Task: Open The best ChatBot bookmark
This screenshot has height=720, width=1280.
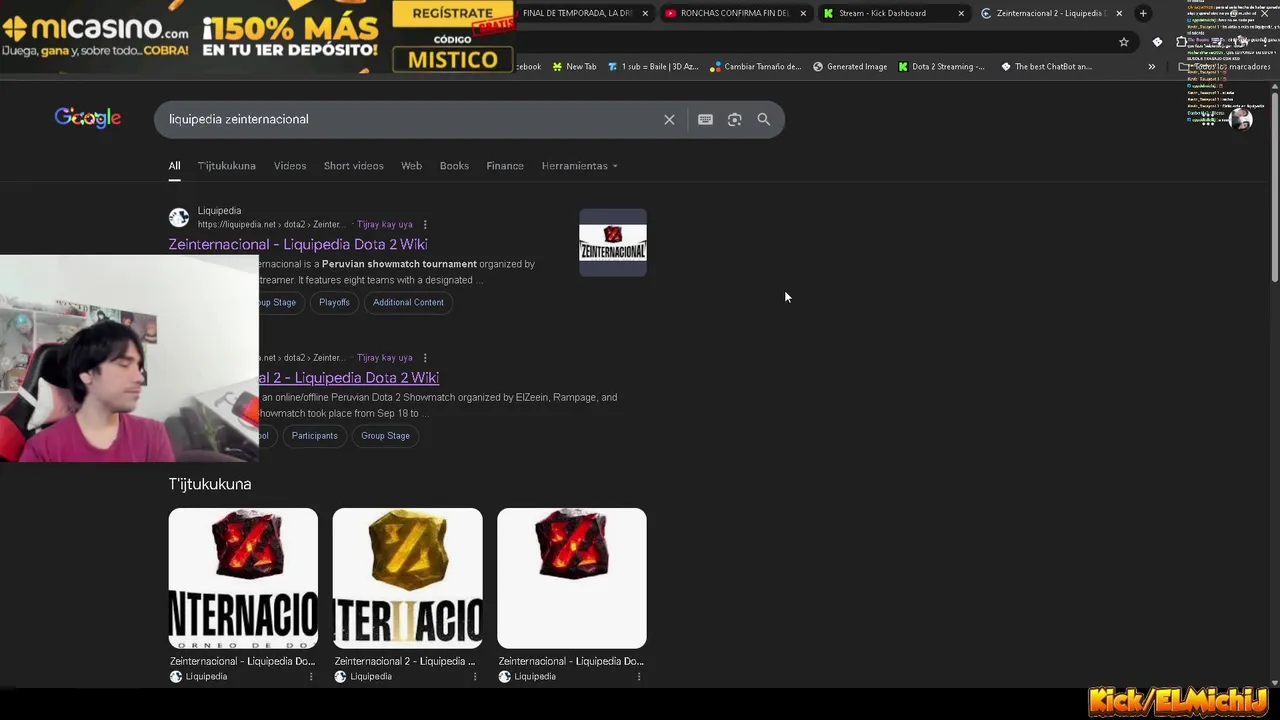Action: pos(1046,67)
